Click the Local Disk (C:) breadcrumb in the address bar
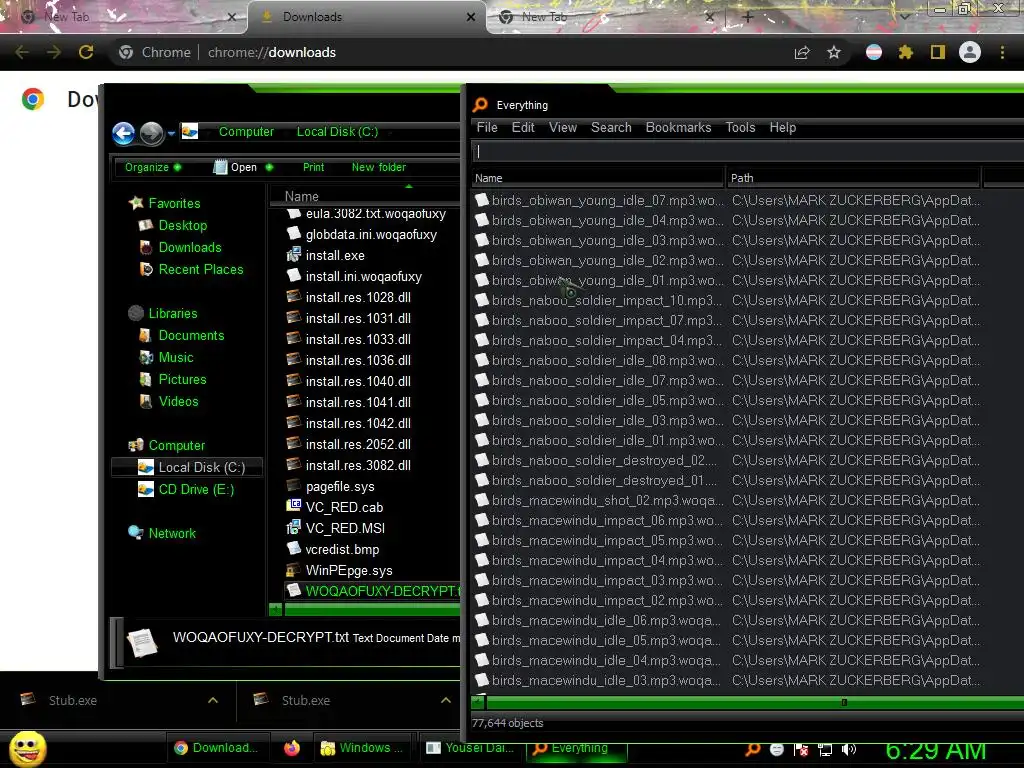This screenshot has height=768, width=1024. [337, 131]
